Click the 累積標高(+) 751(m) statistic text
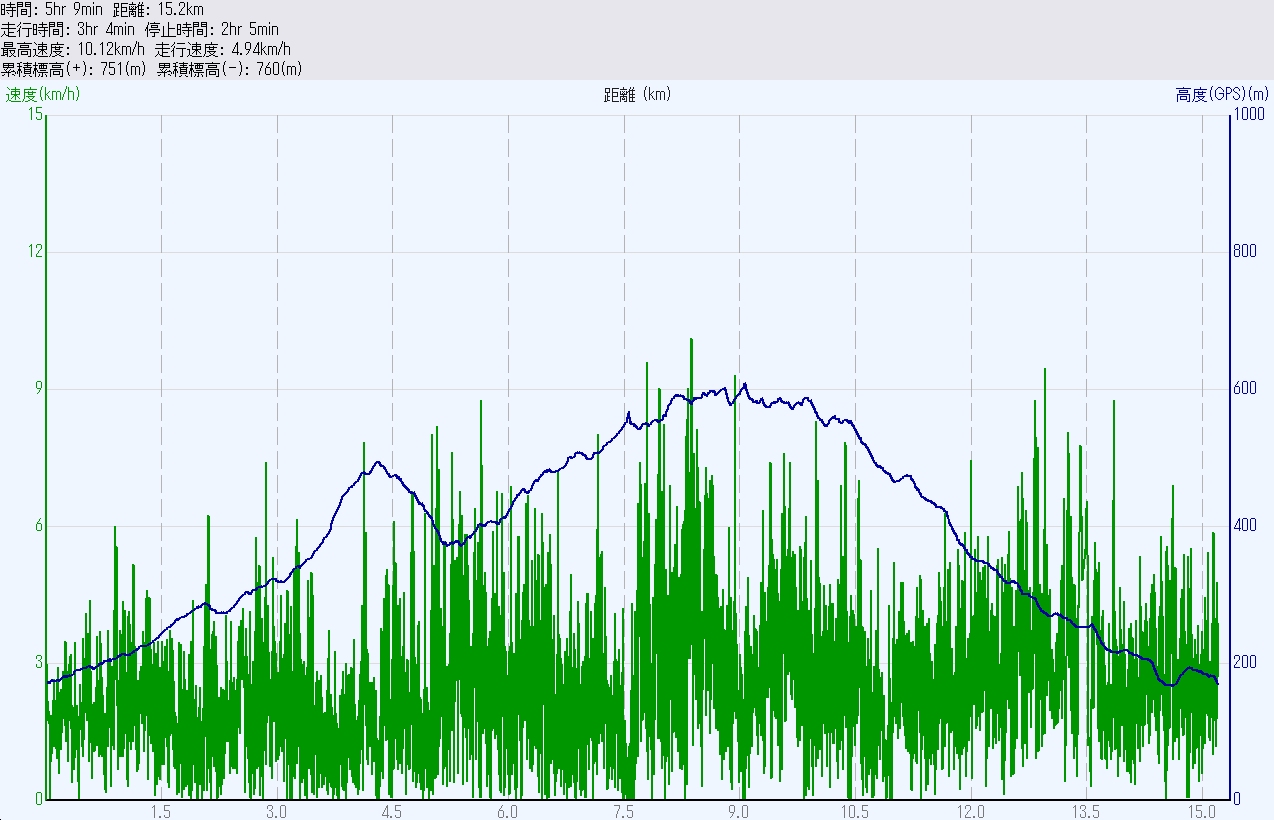 (x=74, y=69)
